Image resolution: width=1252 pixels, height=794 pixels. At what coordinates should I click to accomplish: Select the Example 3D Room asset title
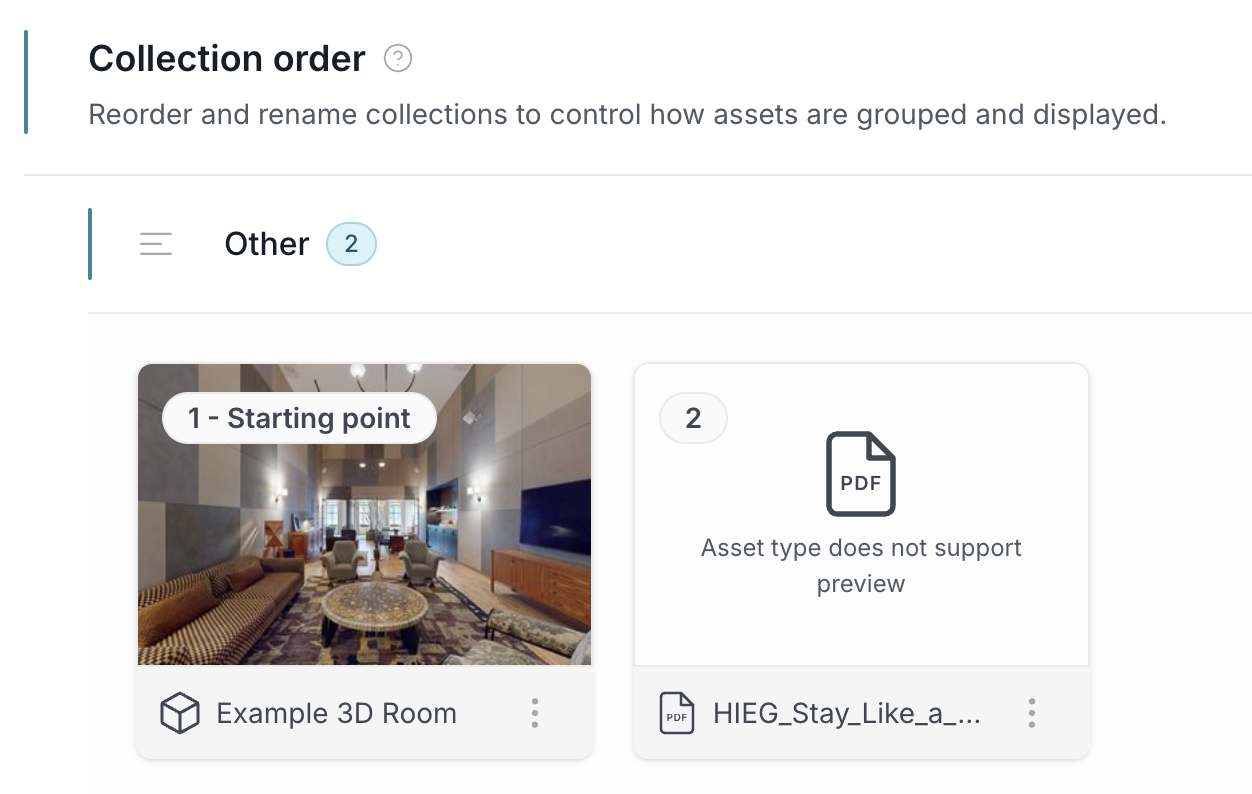(x=337, y=714)
